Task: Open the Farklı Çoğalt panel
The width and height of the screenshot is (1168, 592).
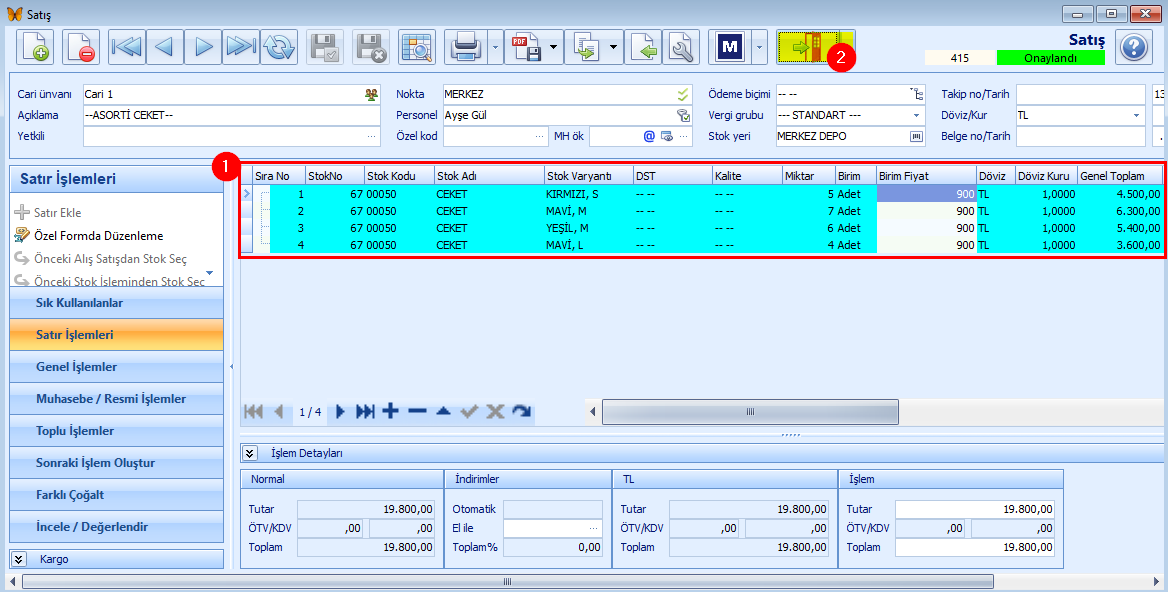Action: (116, 495)
